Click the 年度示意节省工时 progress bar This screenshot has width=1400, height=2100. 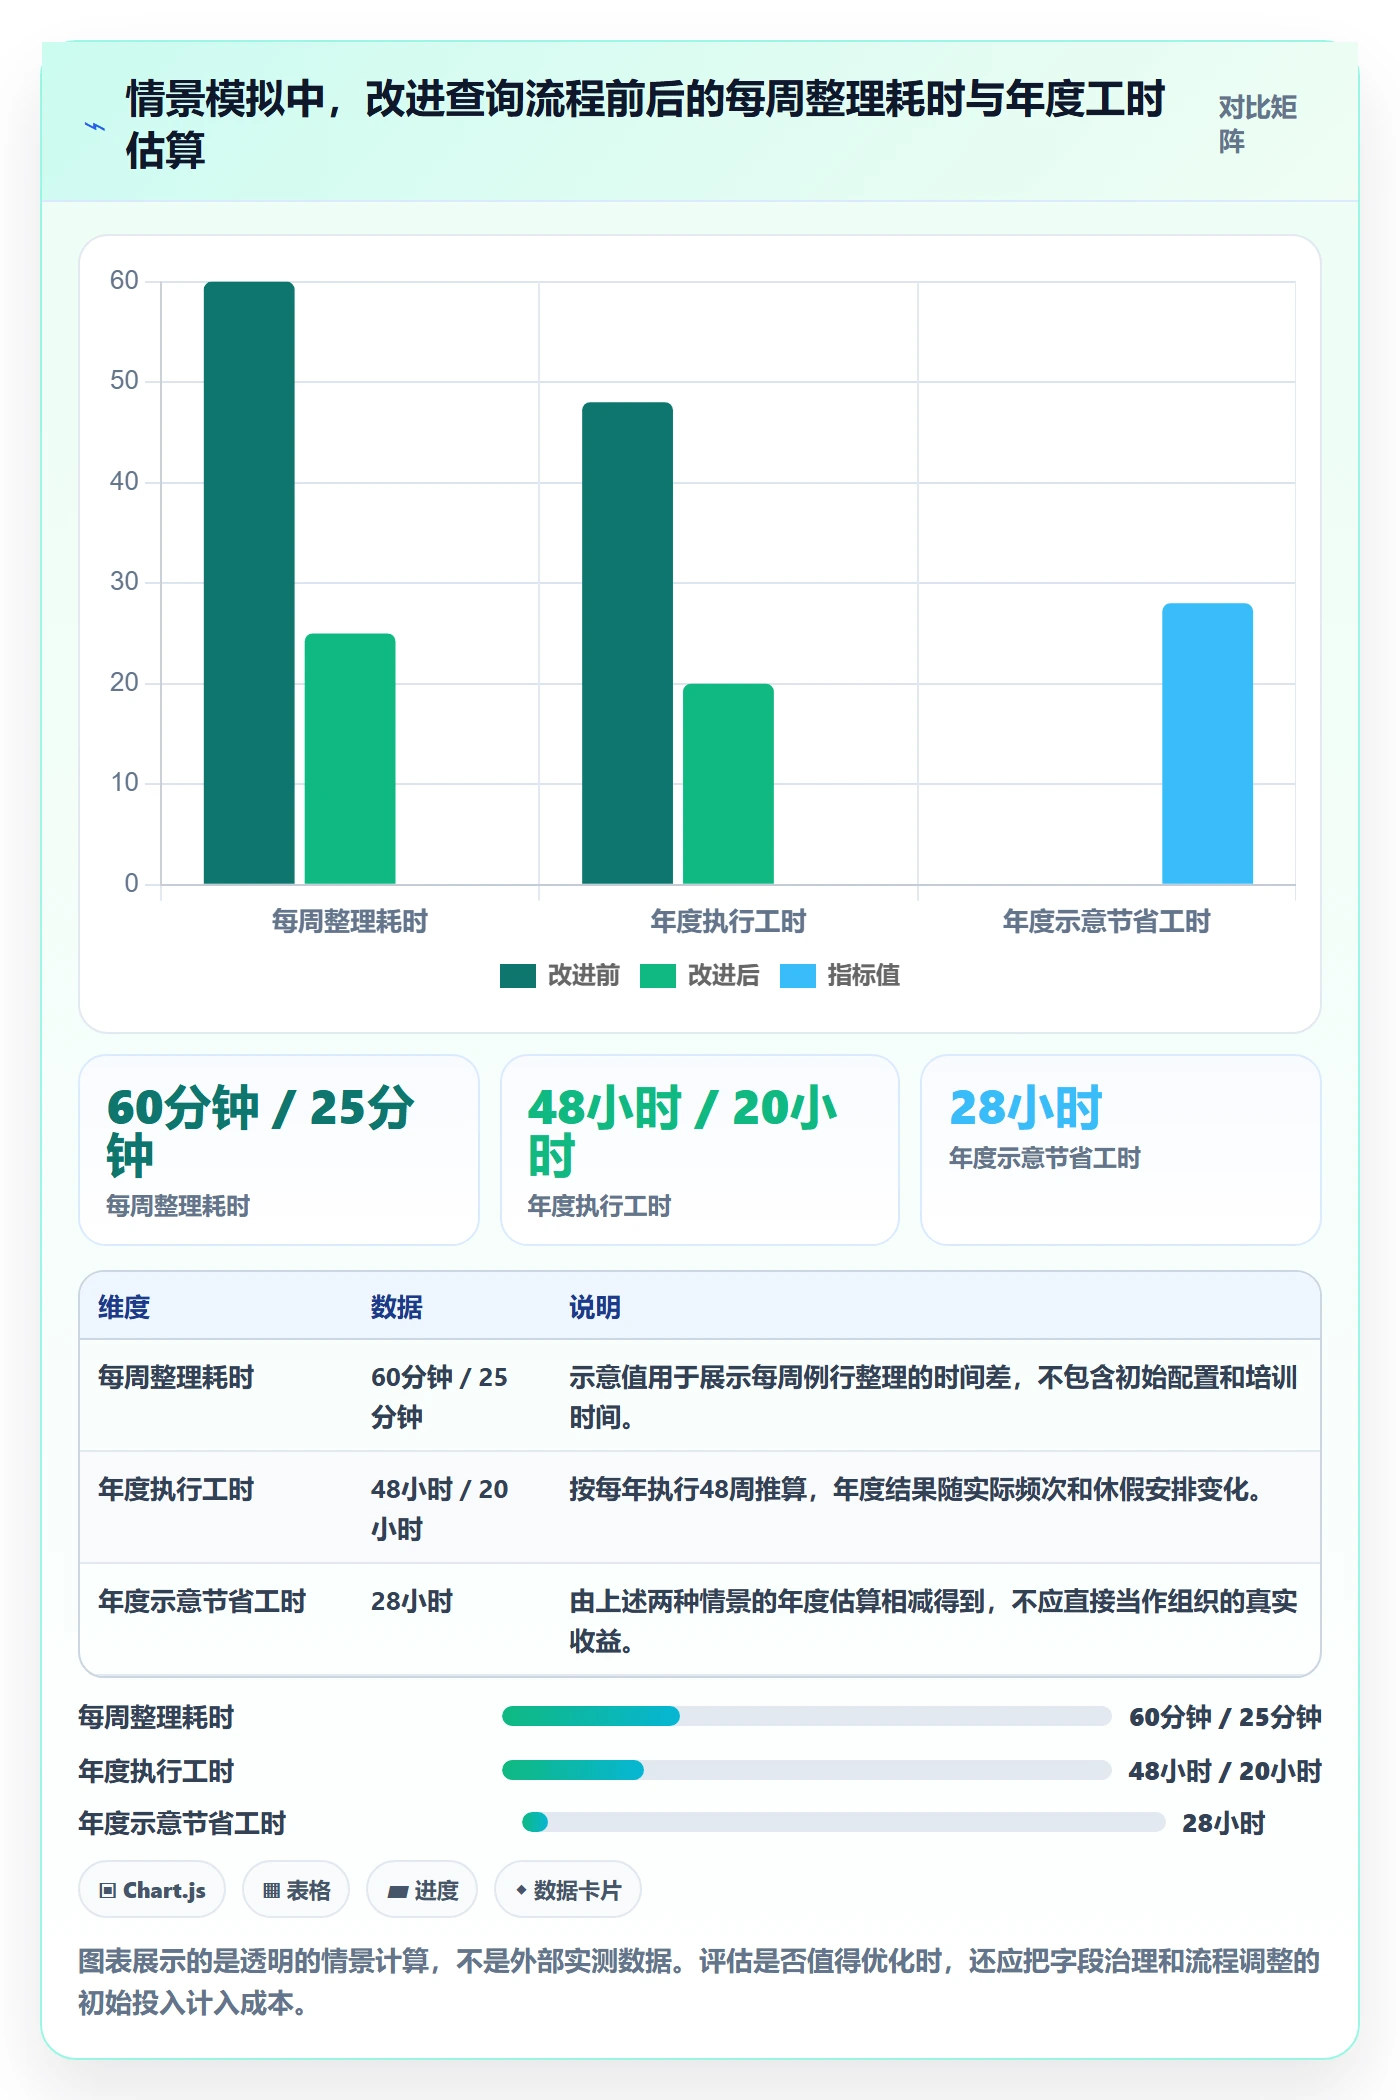(843, 1823)
